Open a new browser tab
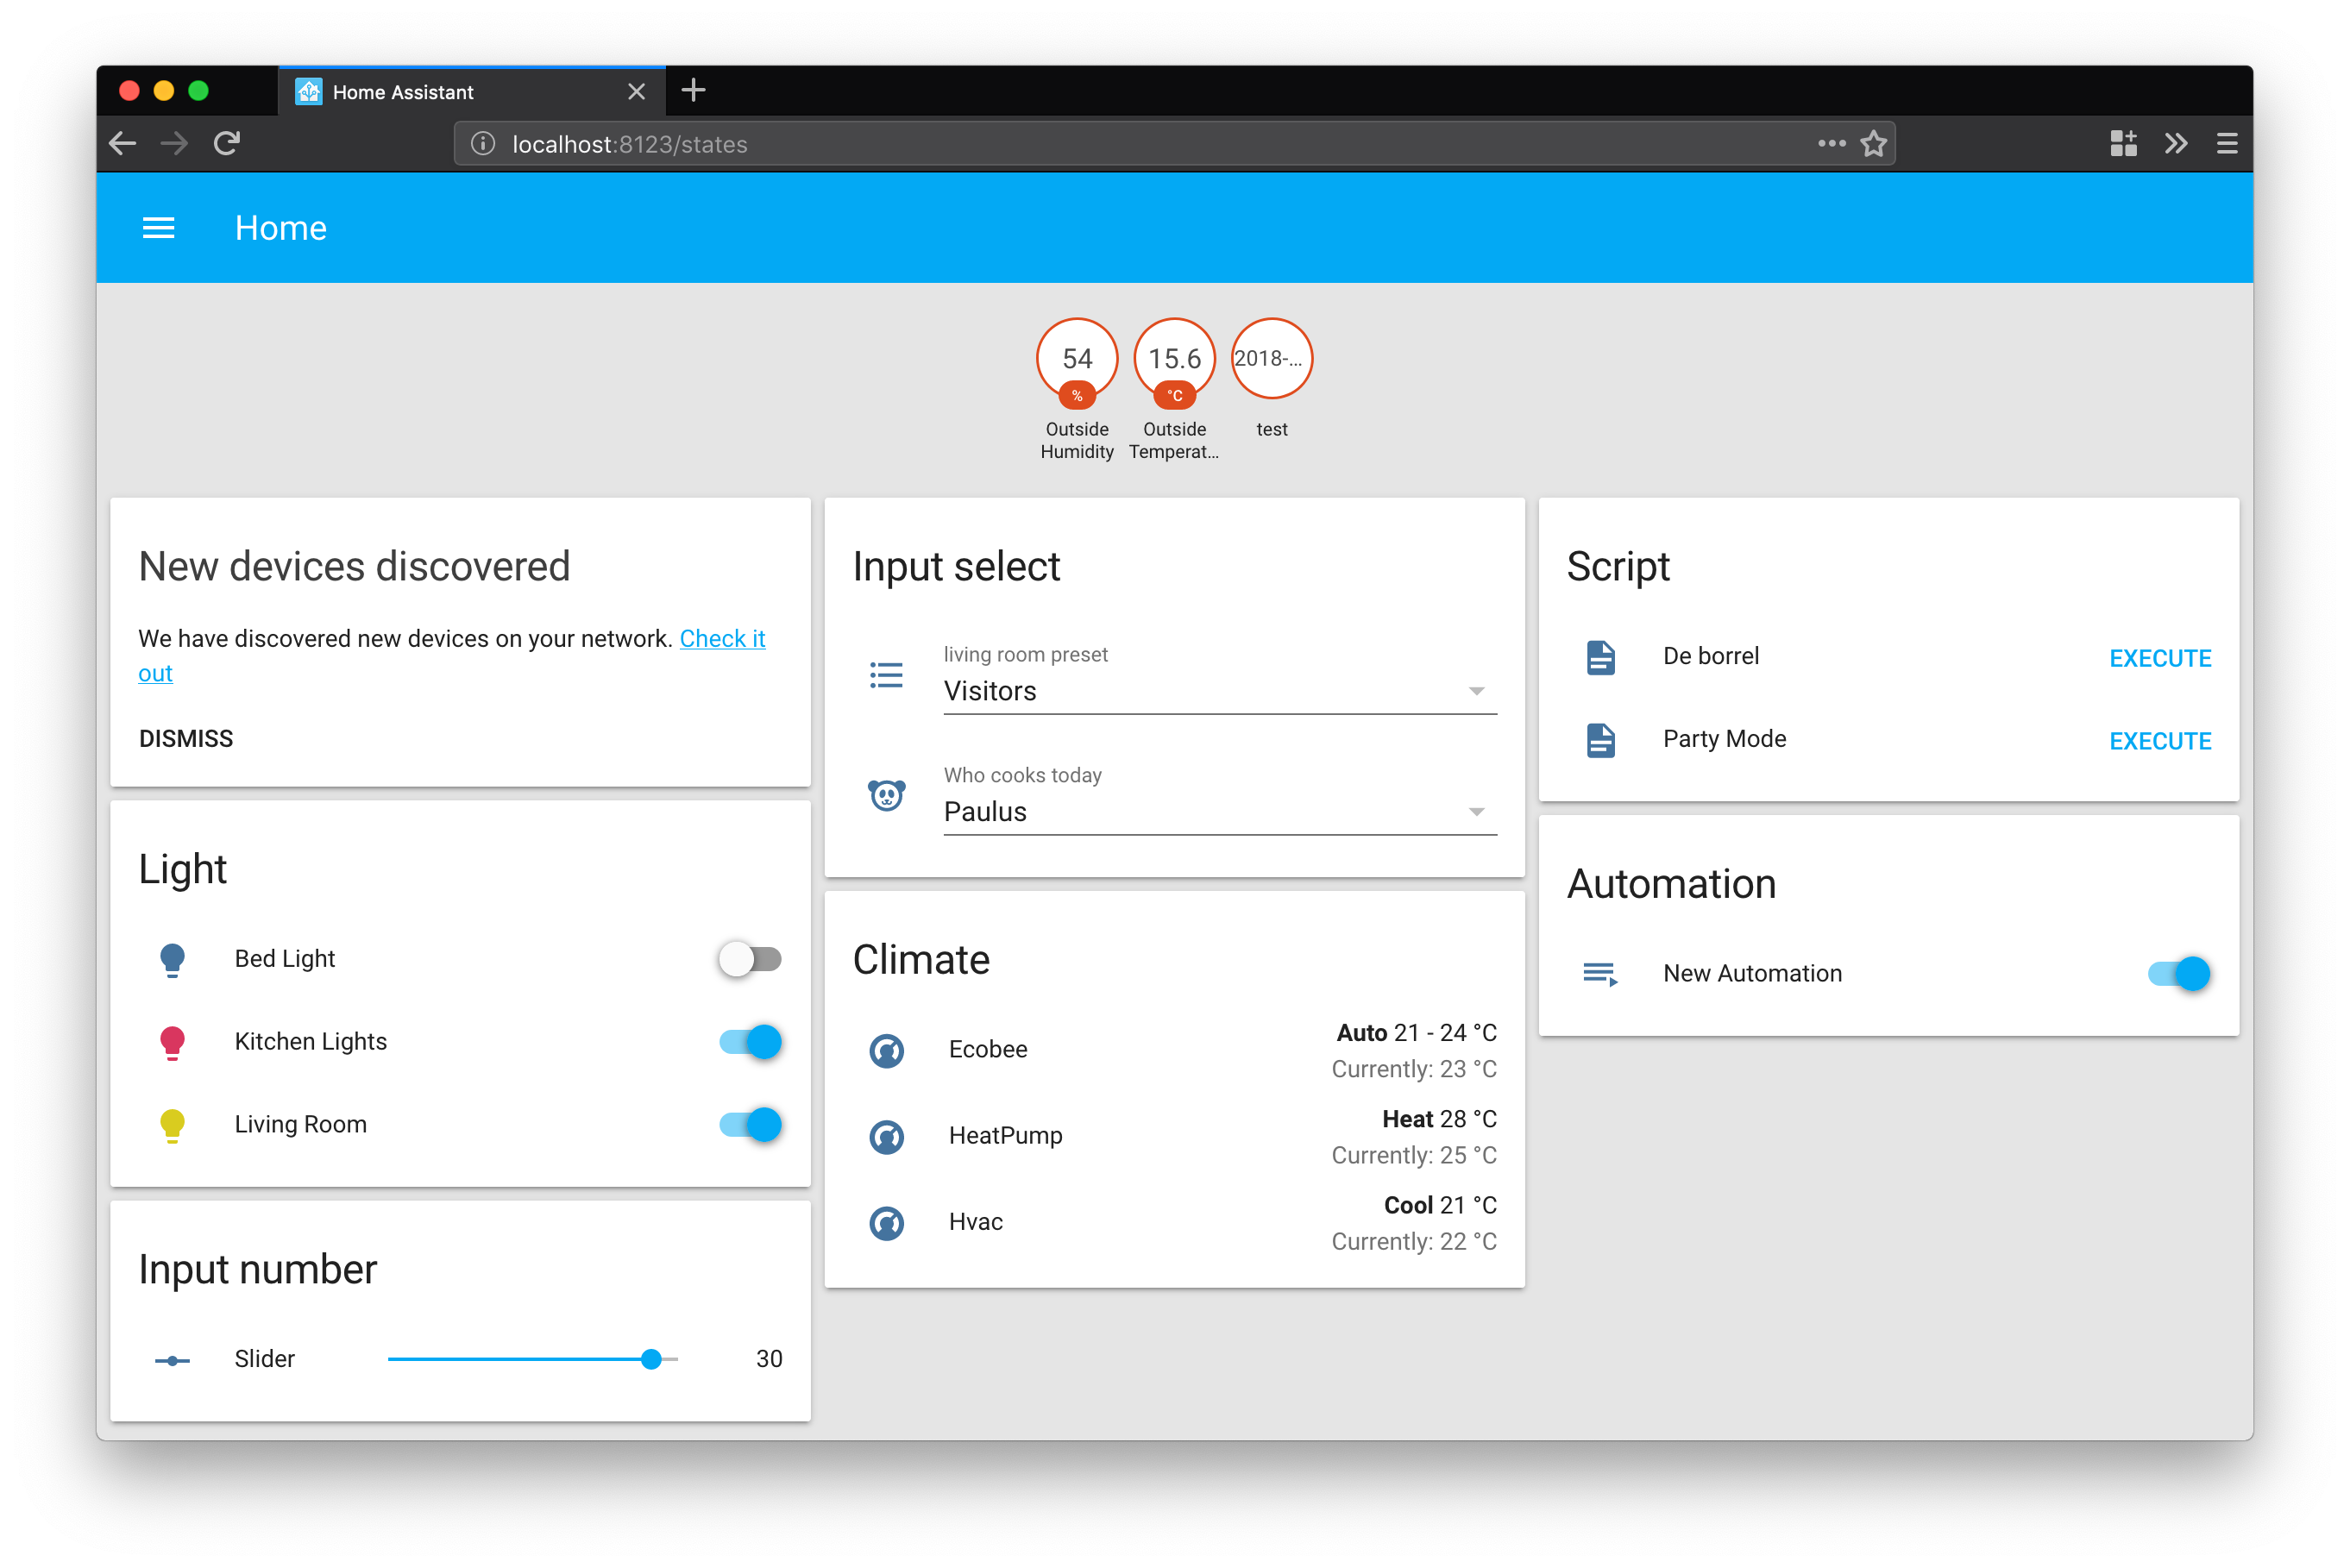The width and height of the screenshot is (2350, 1568). [693, 91]
